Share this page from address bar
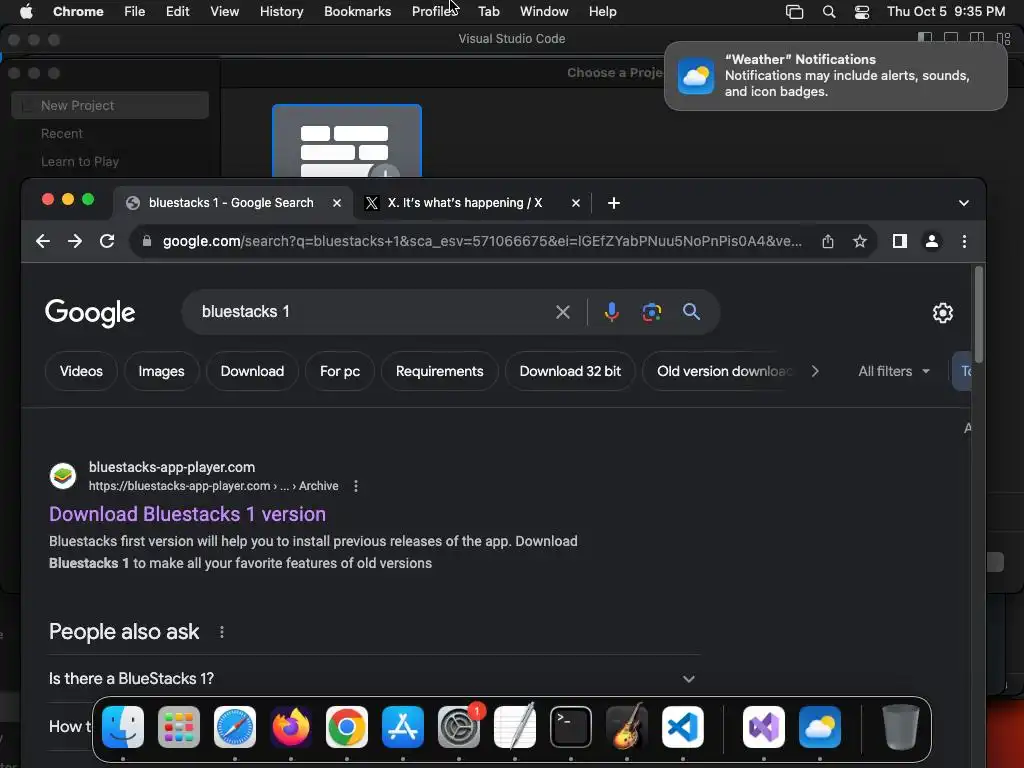The height and width of the screenshot is (768, 1024). pos(827,241)
